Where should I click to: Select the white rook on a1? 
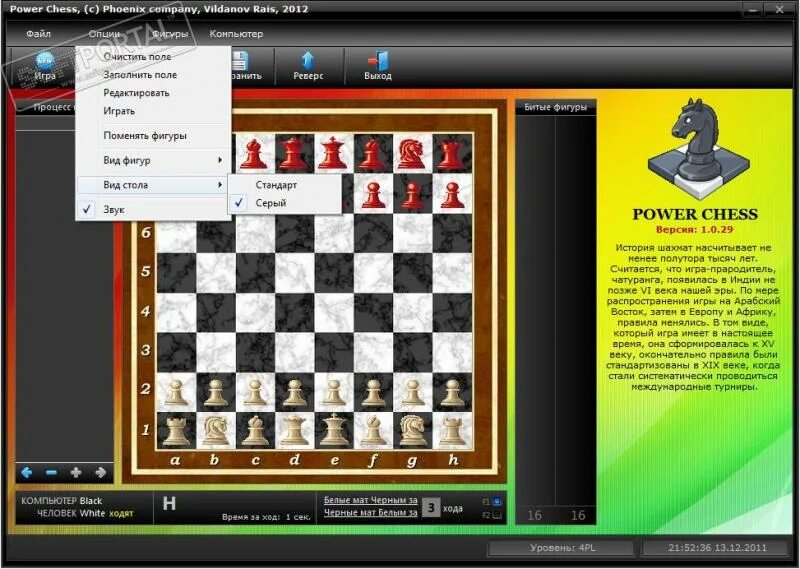tap(176, 430)
